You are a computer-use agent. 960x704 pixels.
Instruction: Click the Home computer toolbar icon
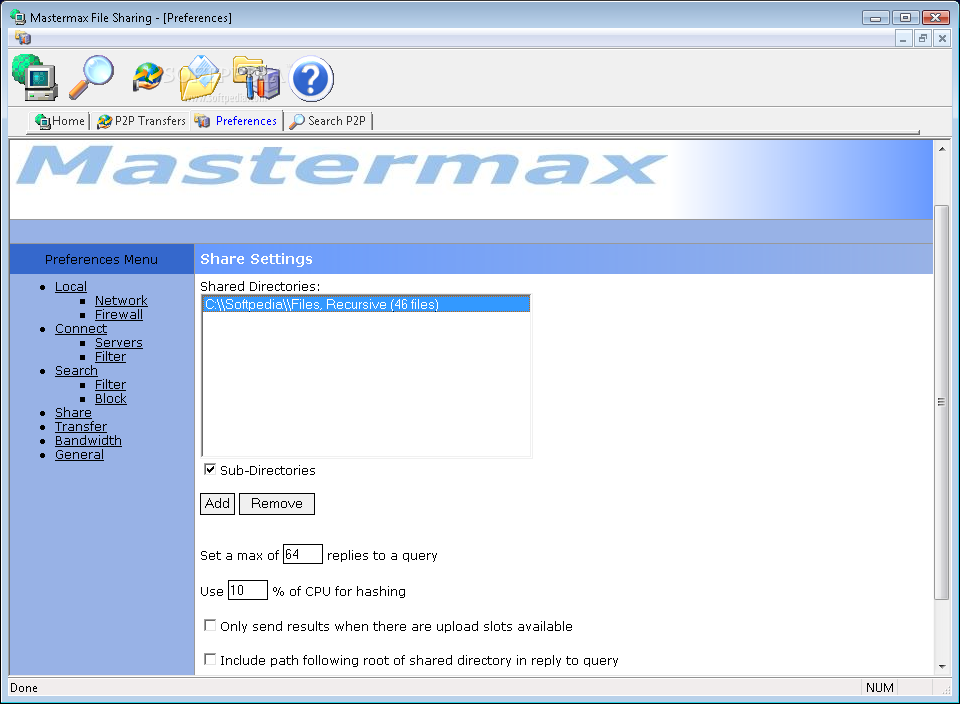[35, 78]
